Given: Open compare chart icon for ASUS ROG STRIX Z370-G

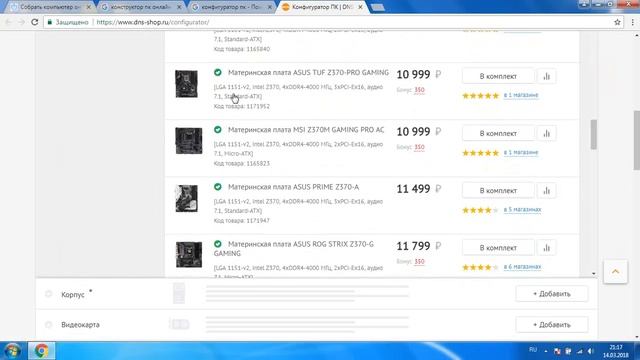Looking at the screenshot, I should pyautogui.click(x=547, y=248).
